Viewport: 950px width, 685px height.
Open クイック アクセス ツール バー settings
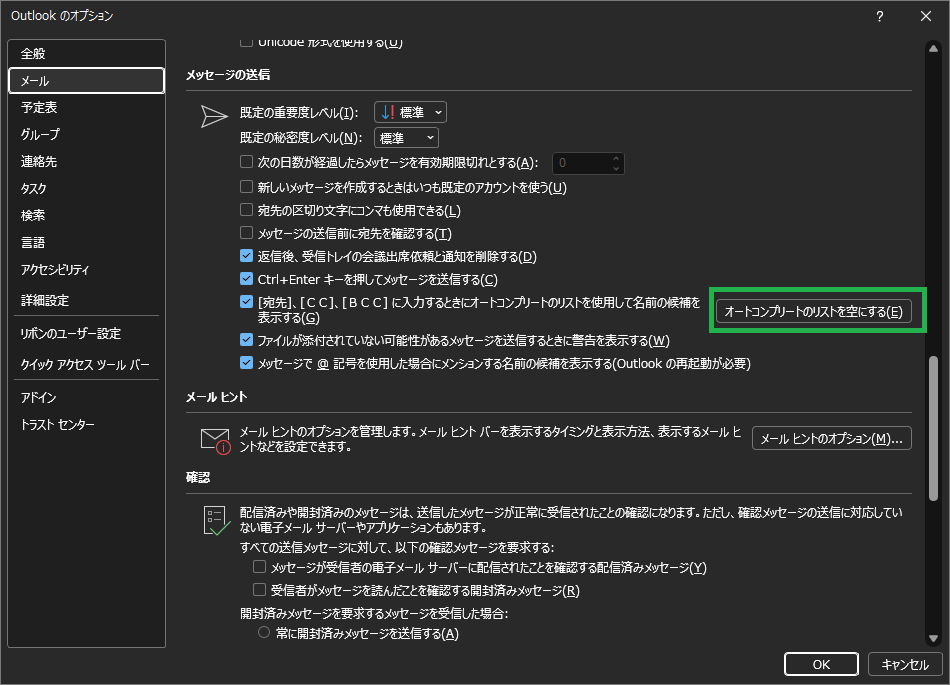tap(87, 365)
